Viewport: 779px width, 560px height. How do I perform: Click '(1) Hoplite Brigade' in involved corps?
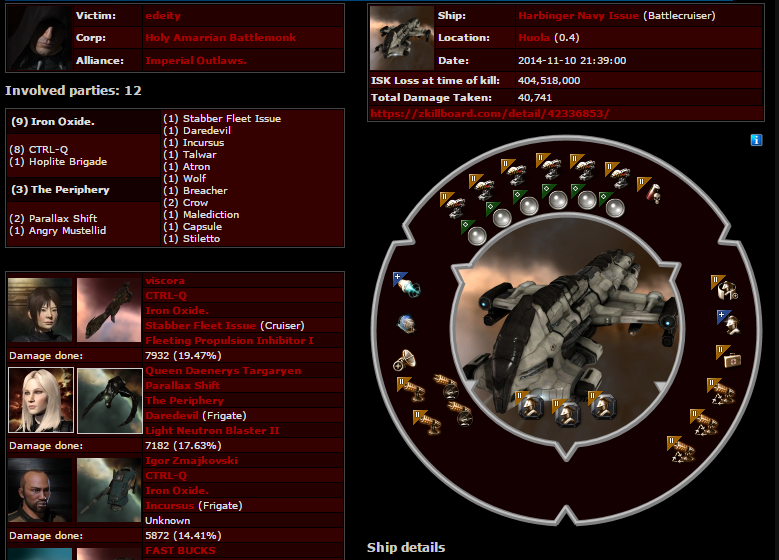click(x=58, y=161)
